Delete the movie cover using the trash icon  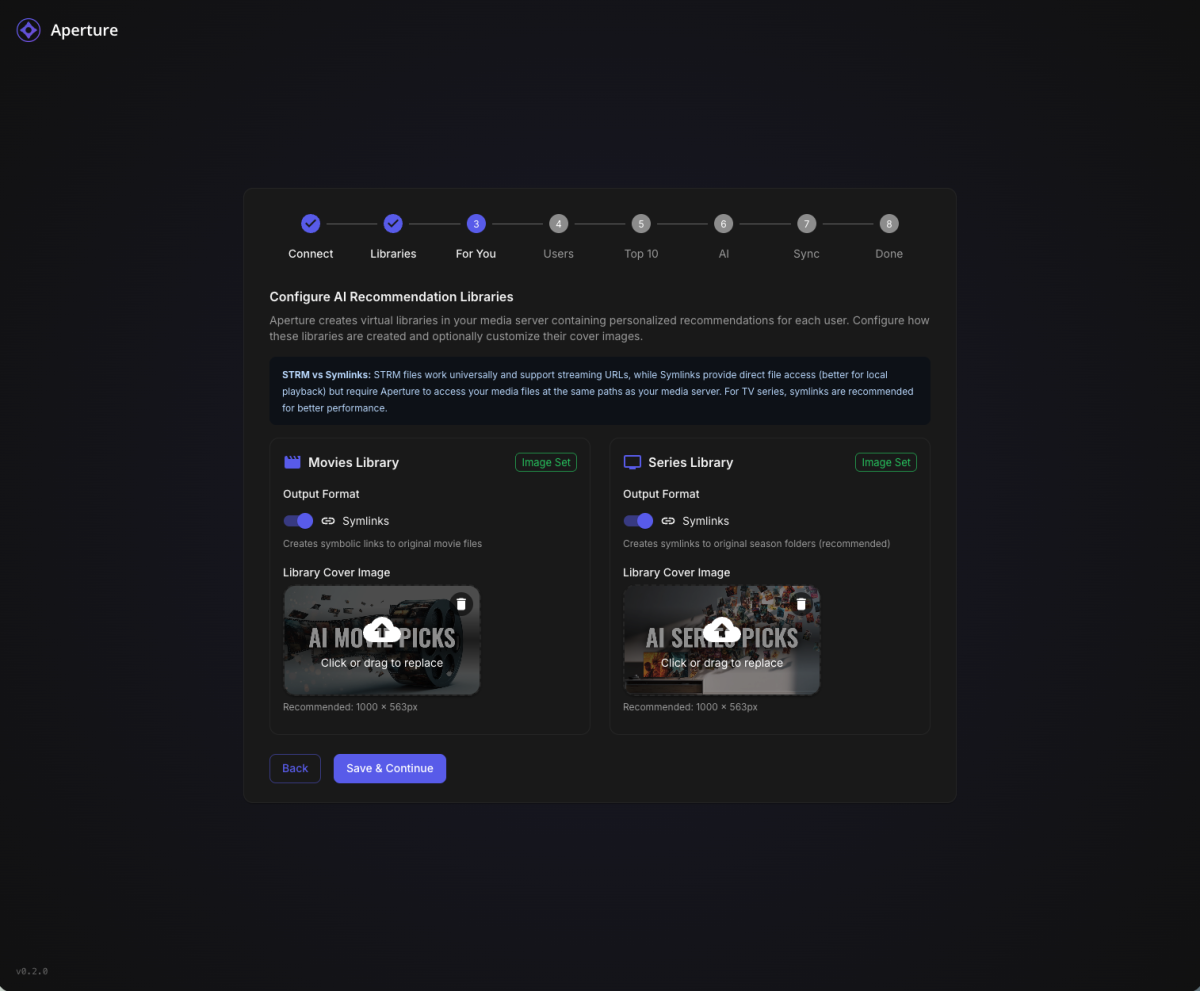click(461, 603)
